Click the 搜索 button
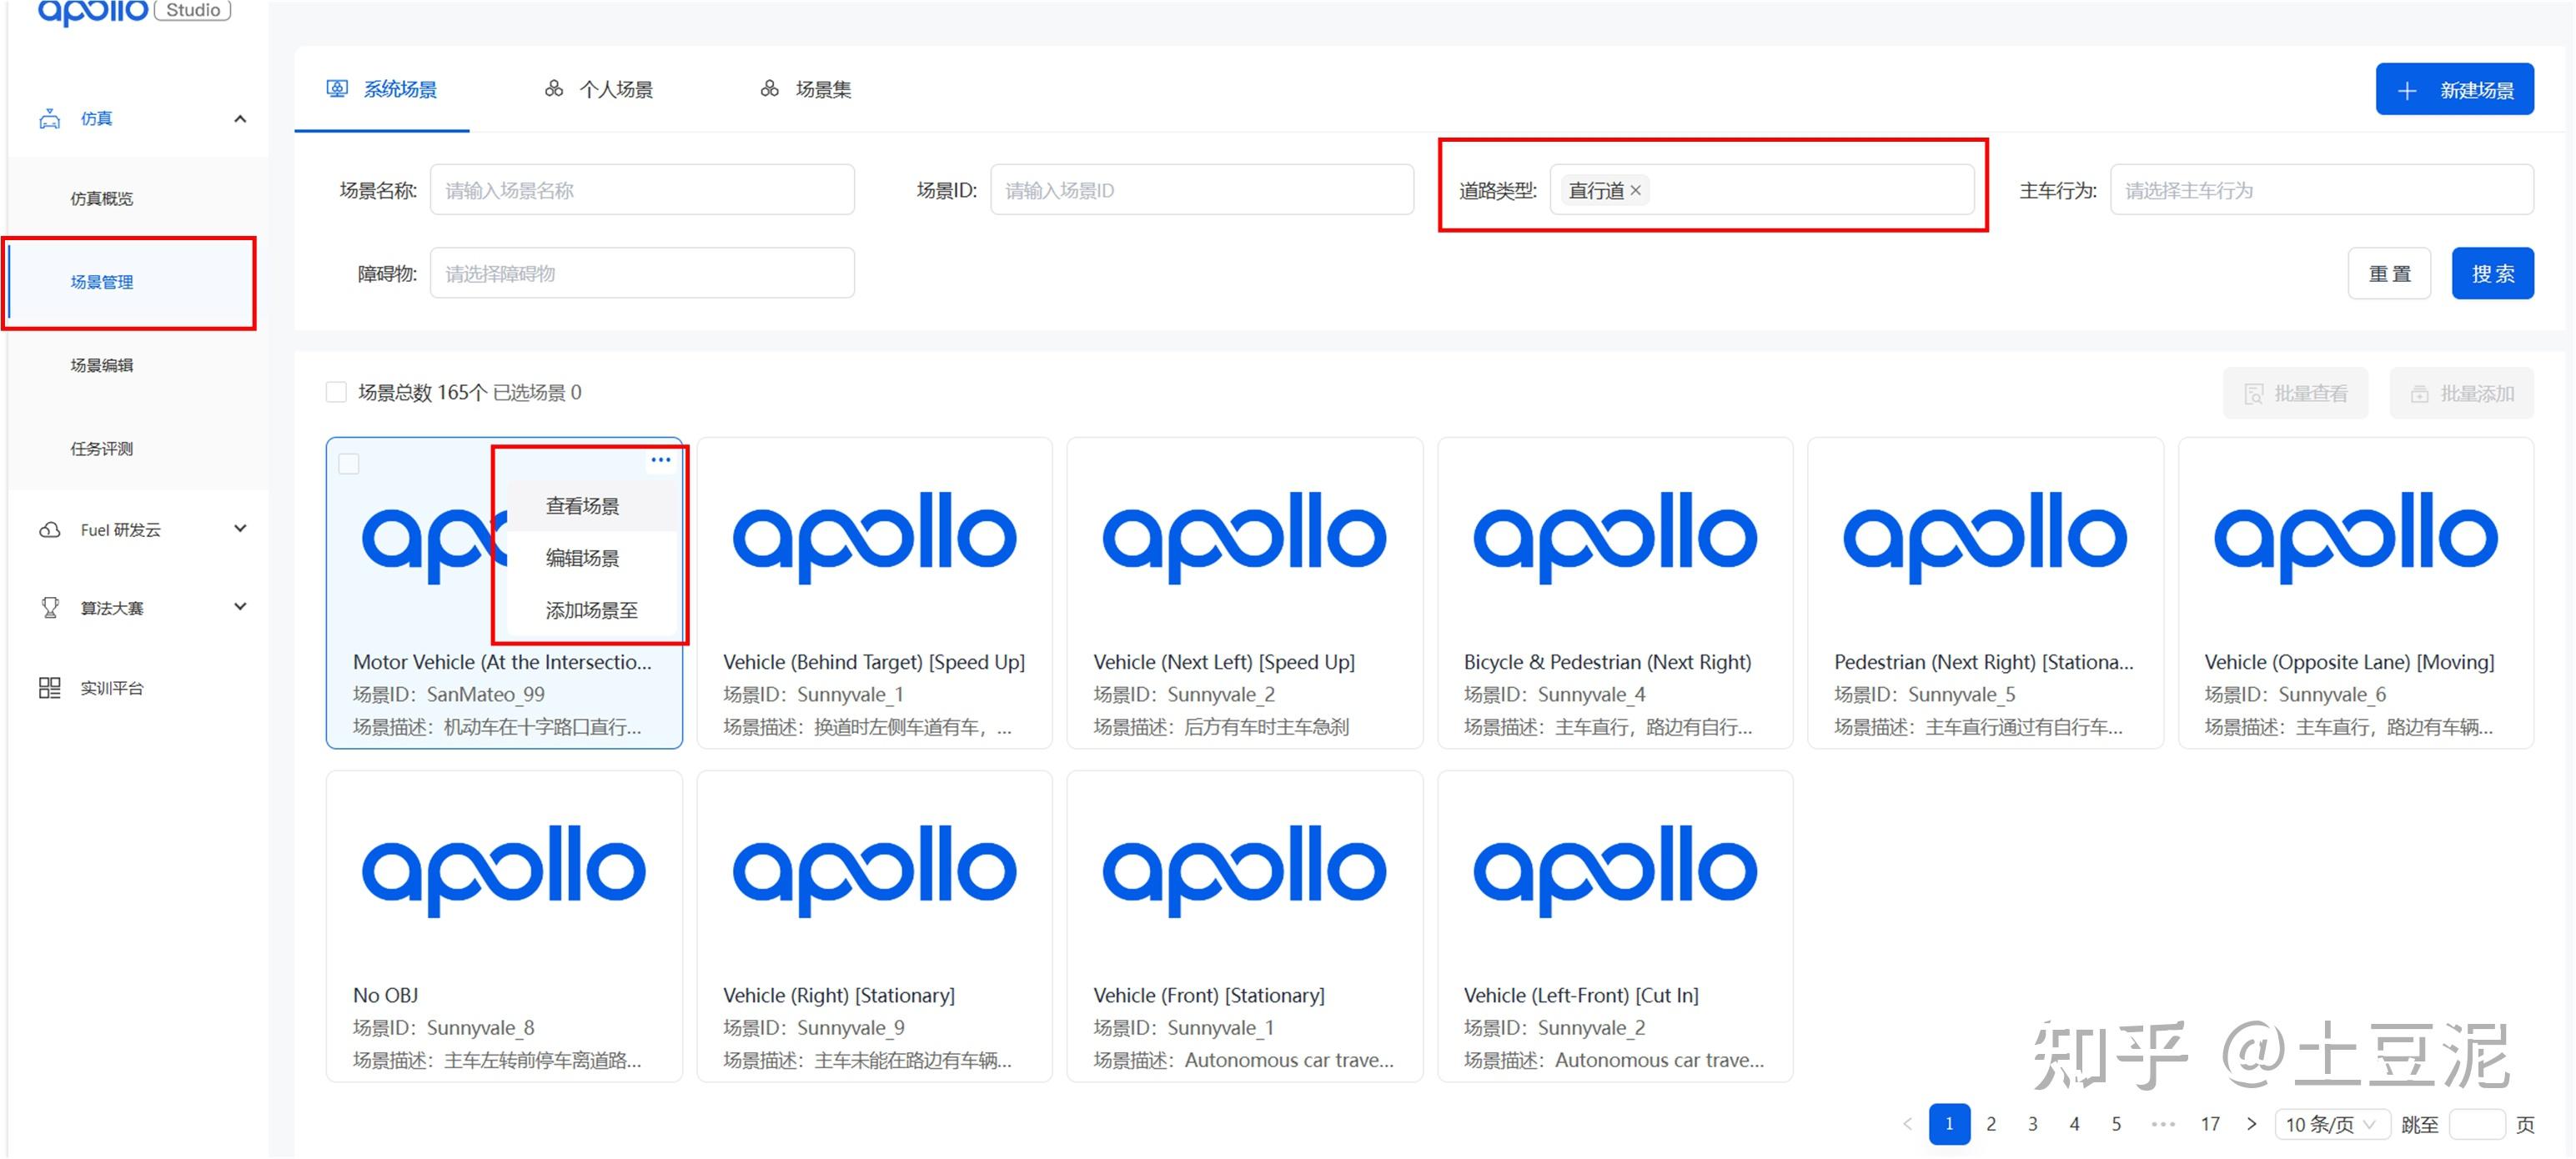2576x1159 pixels. [2493, 273]
